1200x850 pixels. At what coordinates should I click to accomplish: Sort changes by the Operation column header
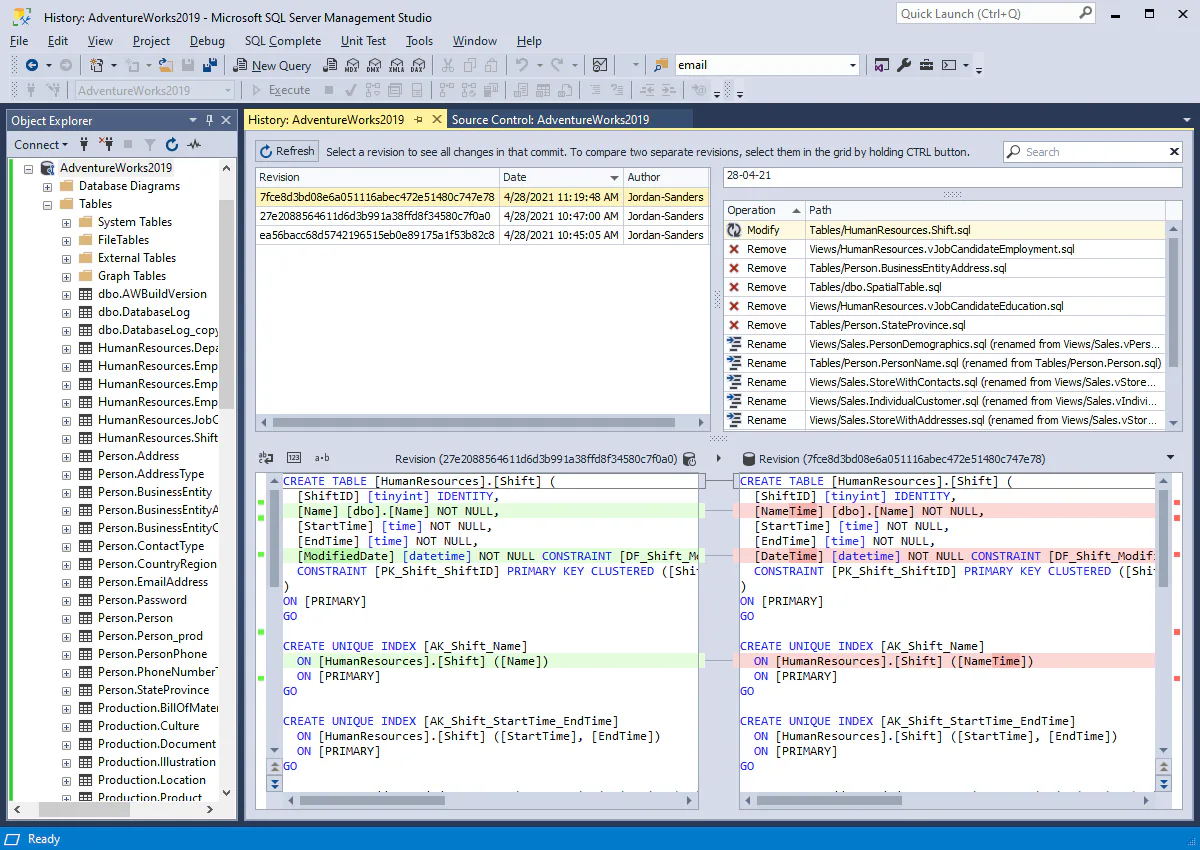pyautogui.click(x=765, y=210)
